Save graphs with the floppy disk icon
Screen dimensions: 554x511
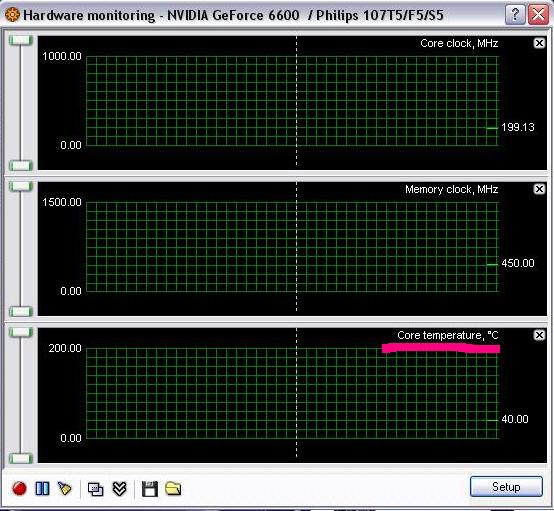coord(150,489)
